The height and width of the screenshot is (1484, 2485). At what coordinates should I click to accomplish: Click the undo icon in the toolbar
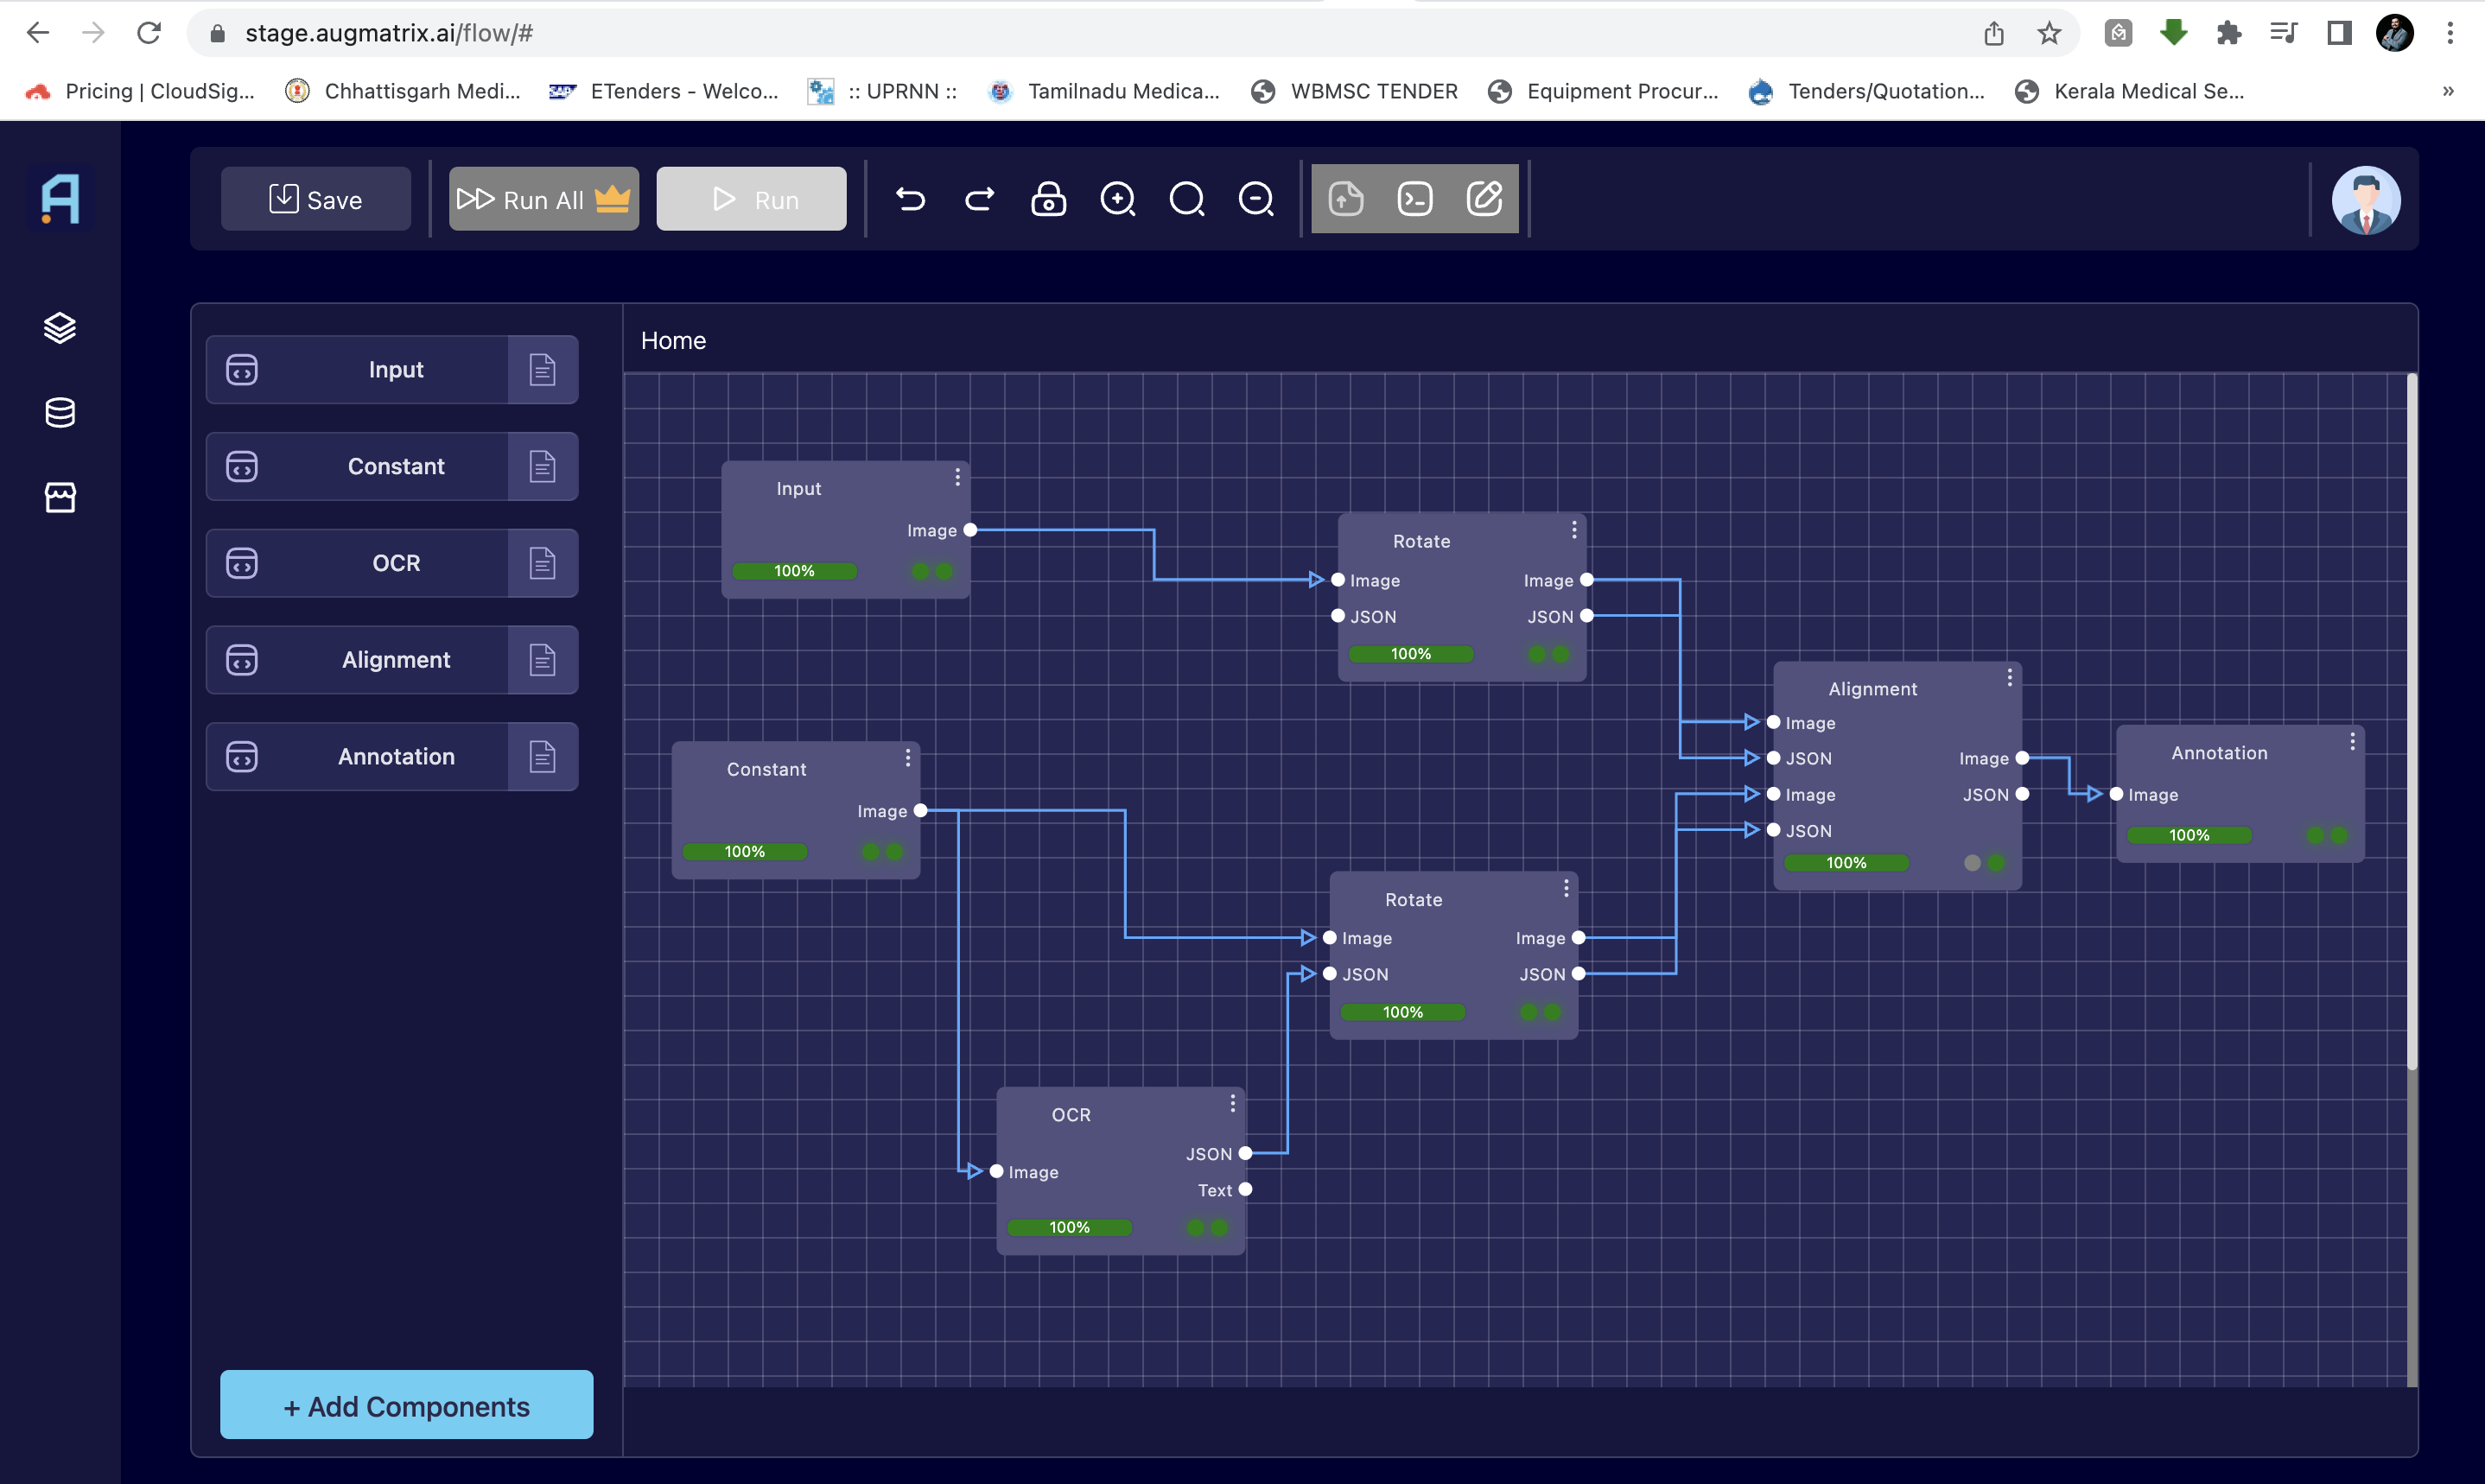pos(911,199)
